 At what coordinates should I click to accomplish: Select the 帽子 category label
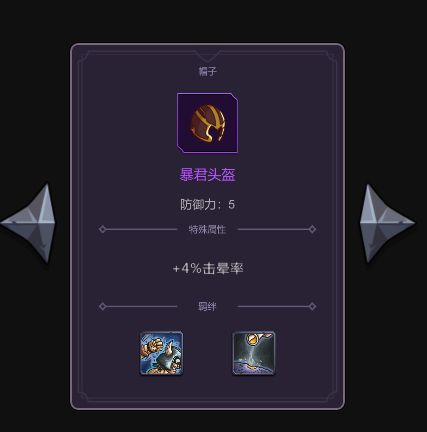pos(207,71)
